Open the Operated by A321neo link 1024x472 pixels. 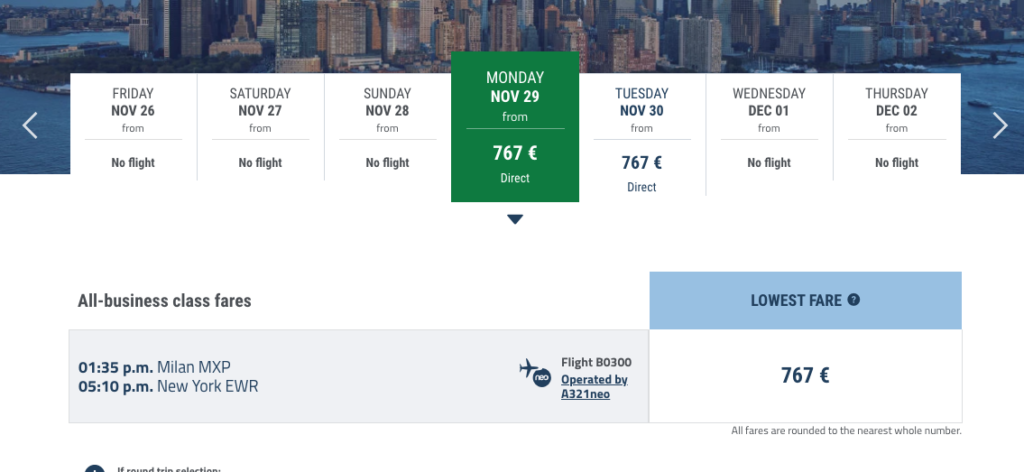click(x=594, y=386)
